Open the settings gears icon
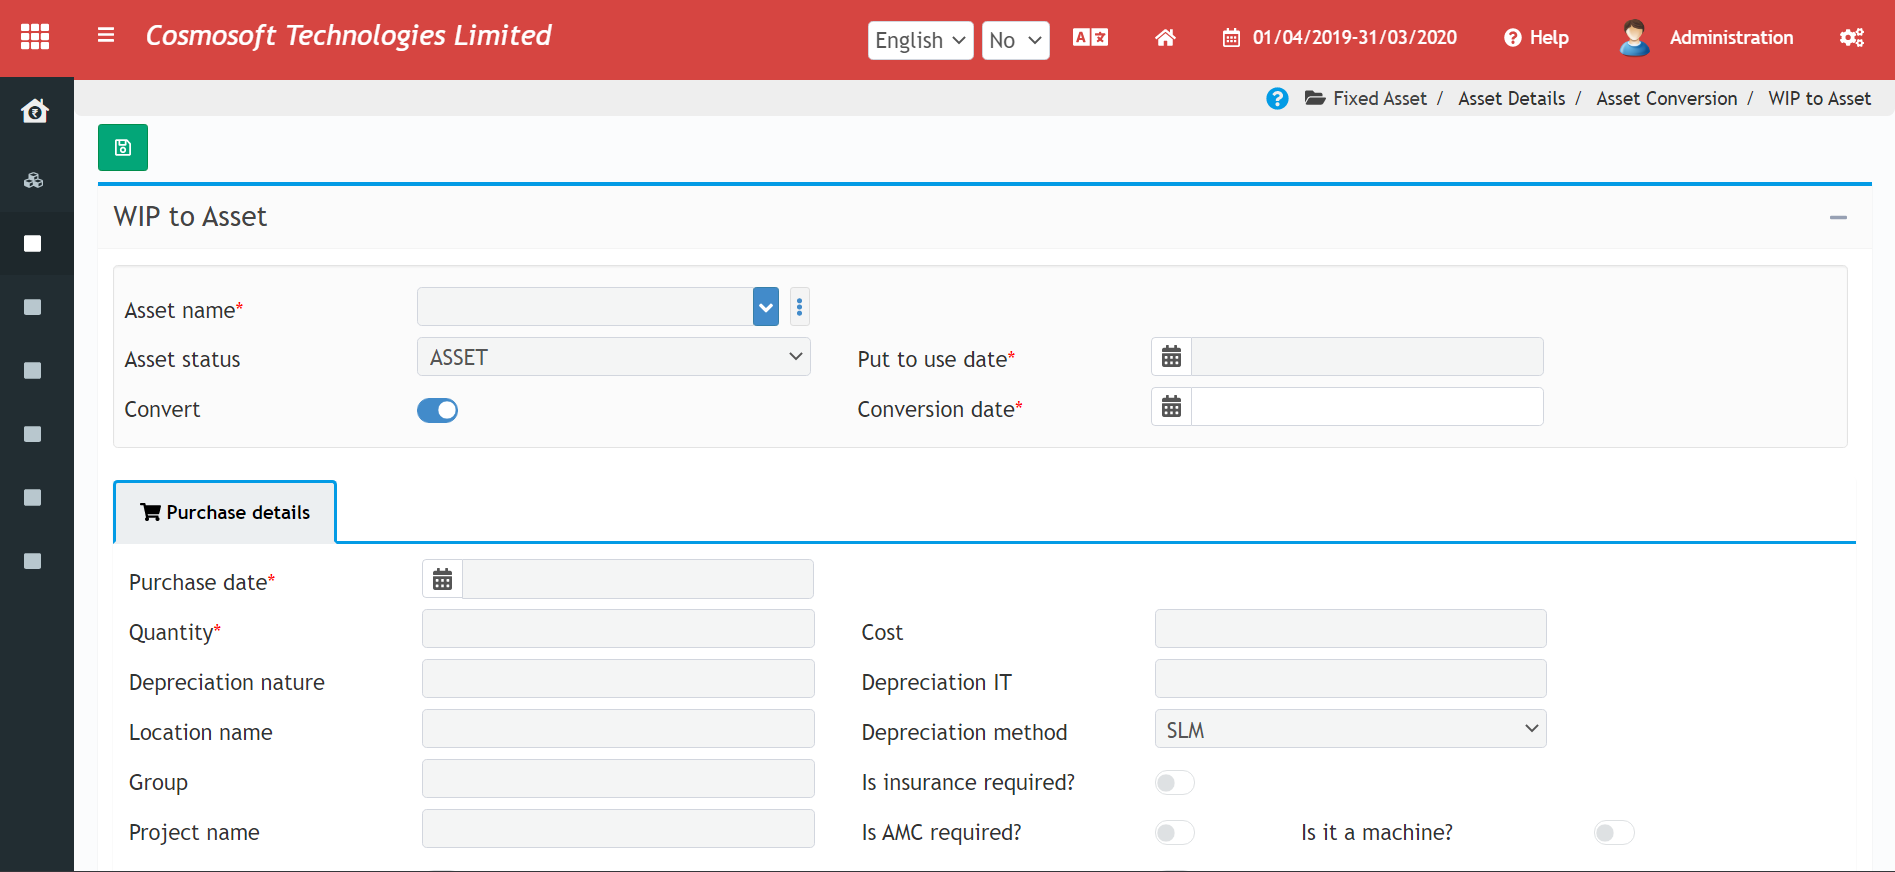1895x872 pixels. 1851,38
